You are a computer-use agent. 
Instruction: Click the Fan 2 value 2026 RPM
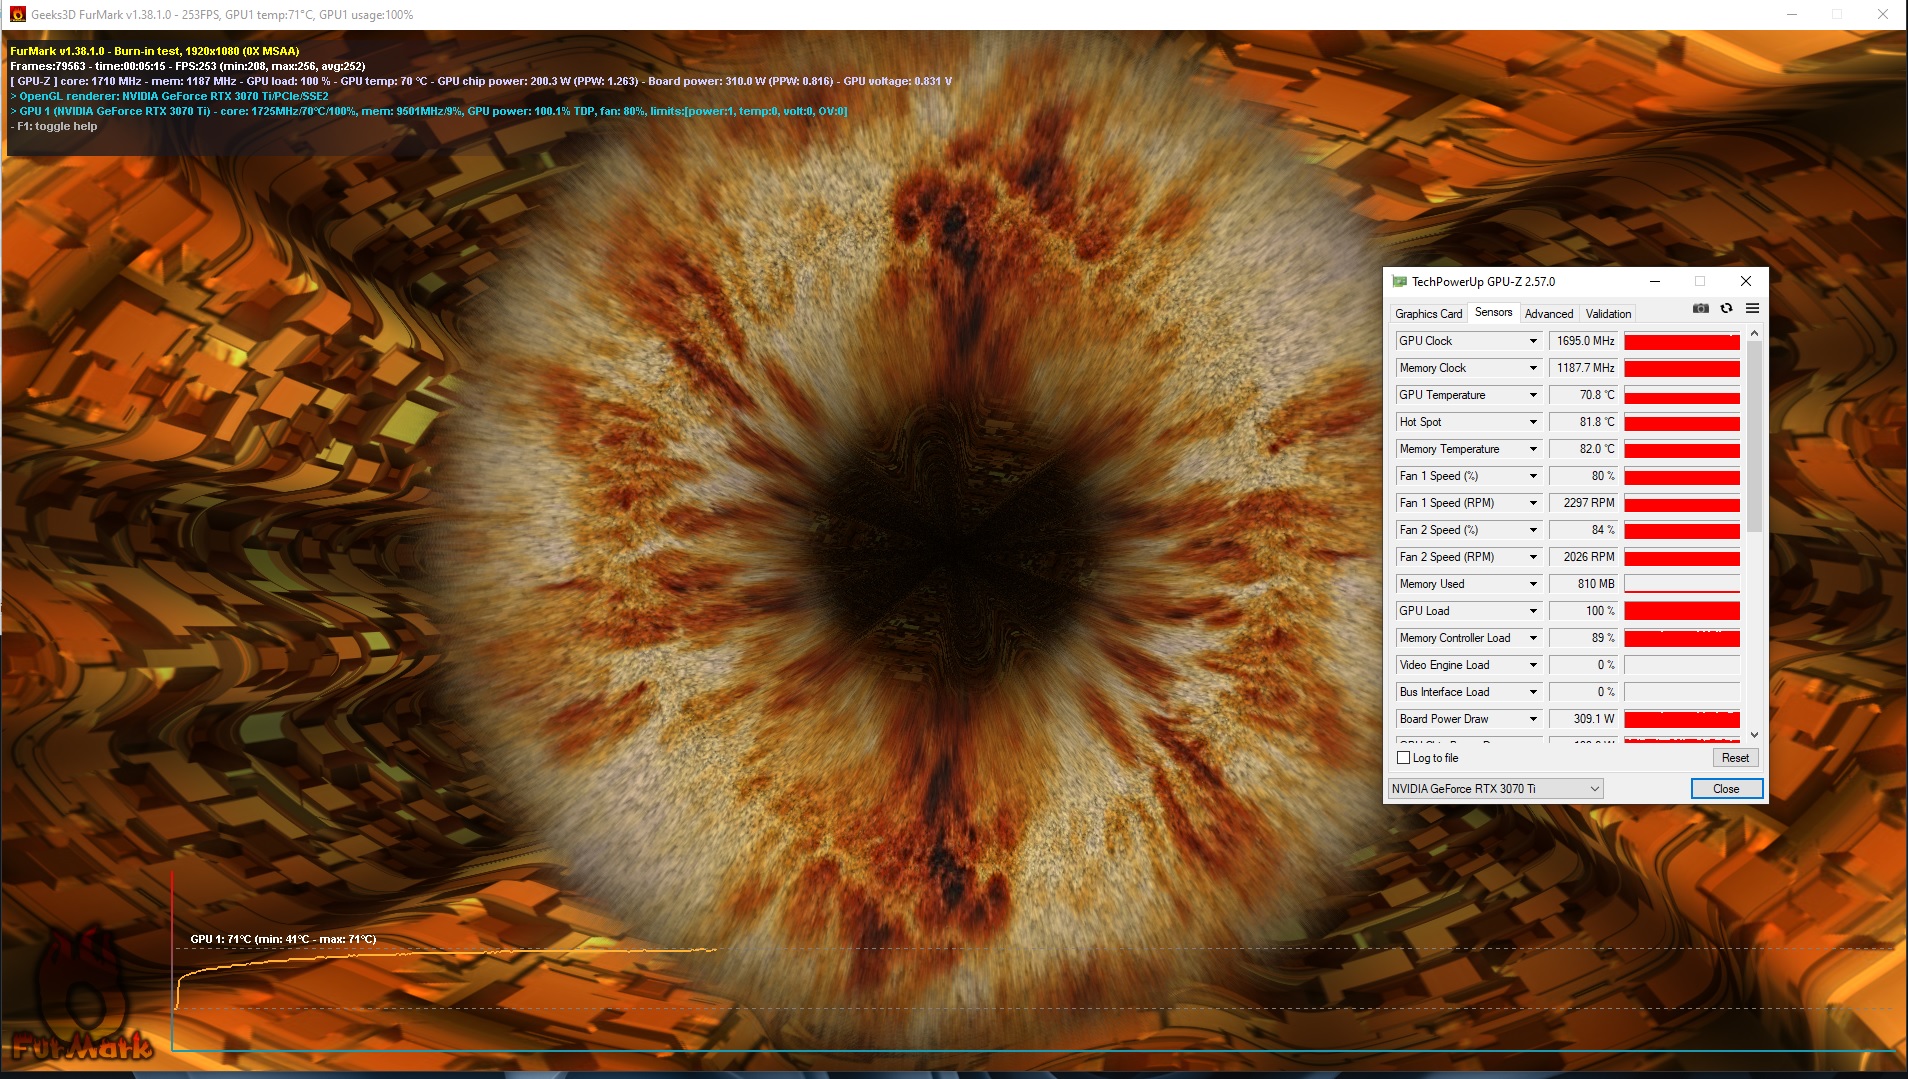coord(1584,557)
